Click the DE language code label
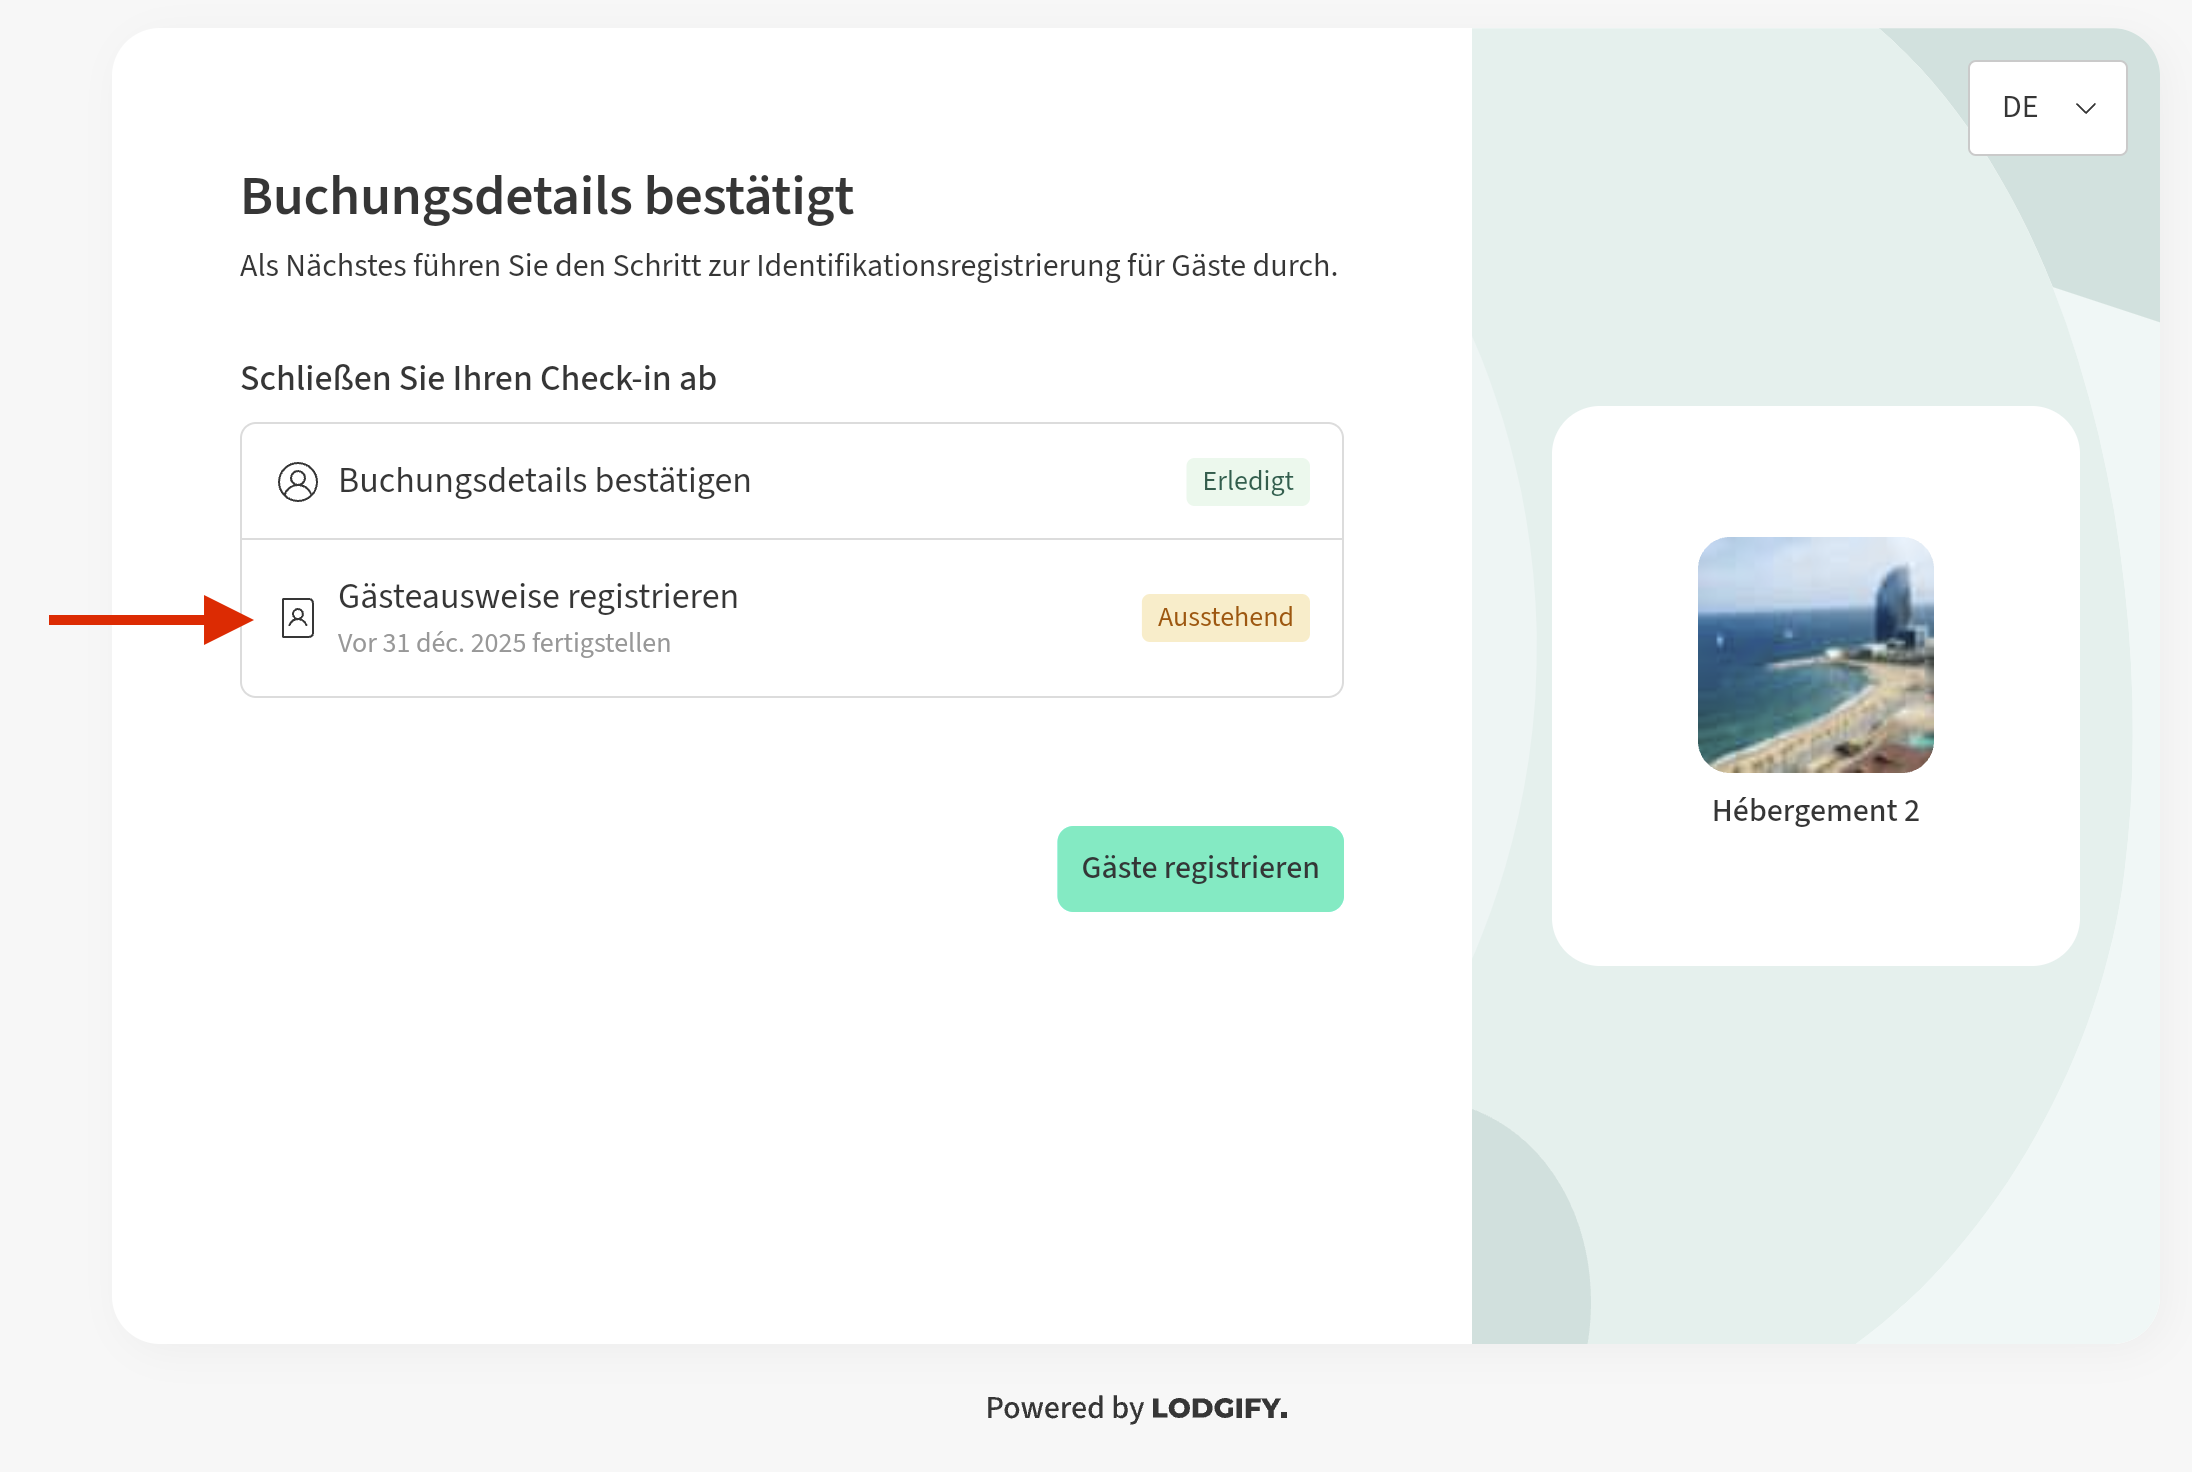The height and width of the screenshot is (1472, 2192). [2019, 108]
